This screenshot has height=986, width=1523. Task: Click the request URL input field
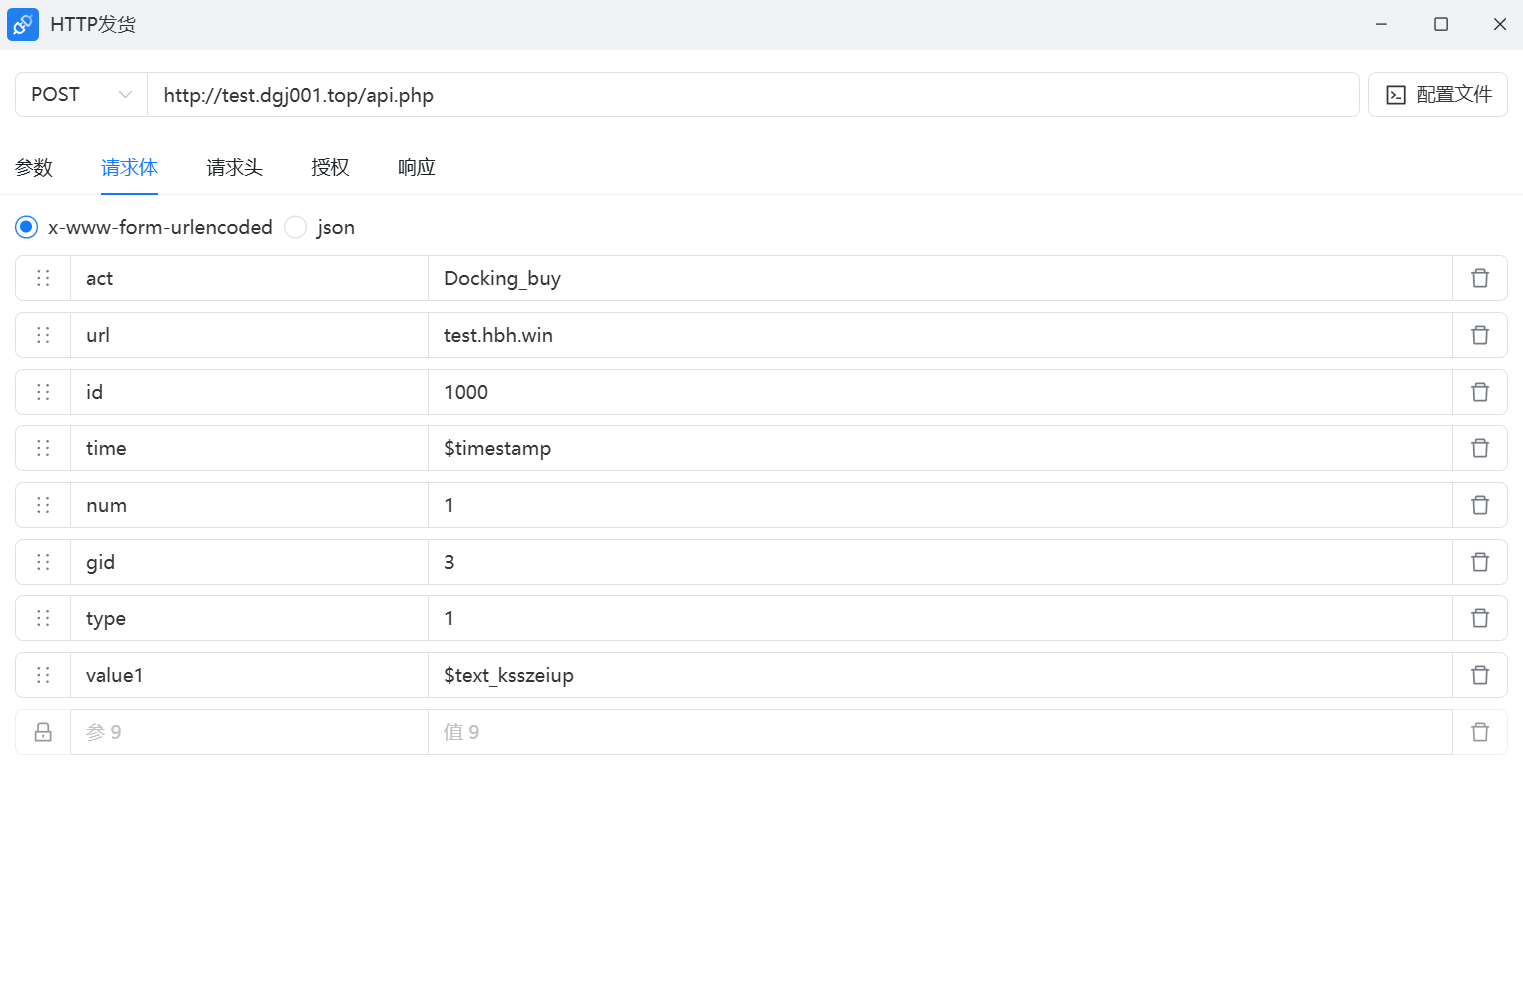(x=752, y=95)
